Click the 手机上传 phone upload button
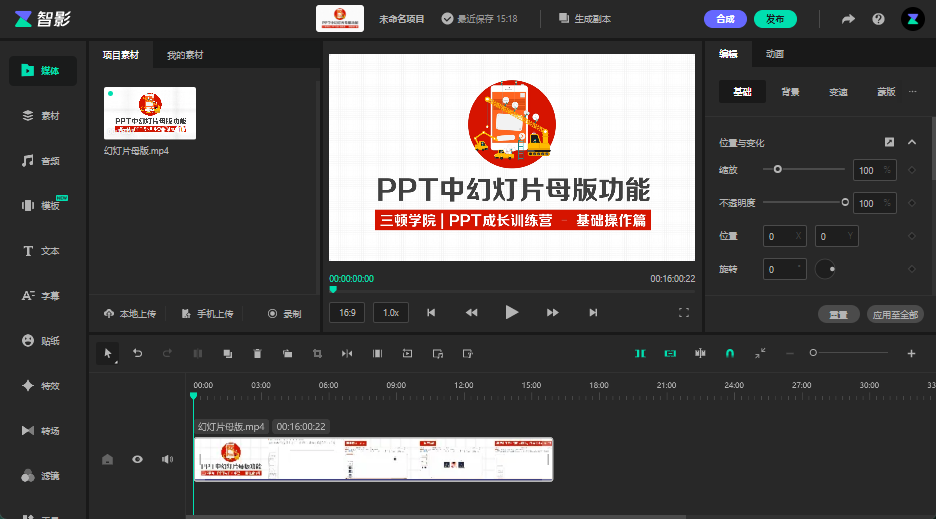The image size is (936, 519). click(208, 314)
